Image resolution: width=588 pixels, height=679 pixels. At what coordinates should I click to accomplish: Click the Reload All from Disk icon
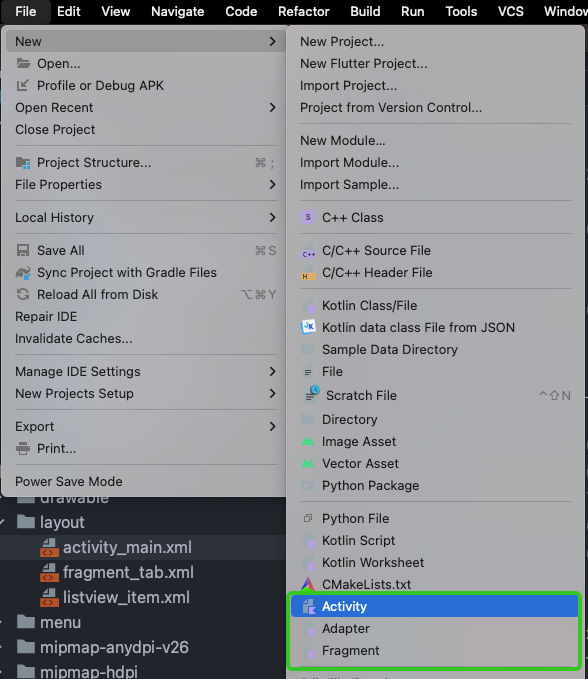pos(23,294)
